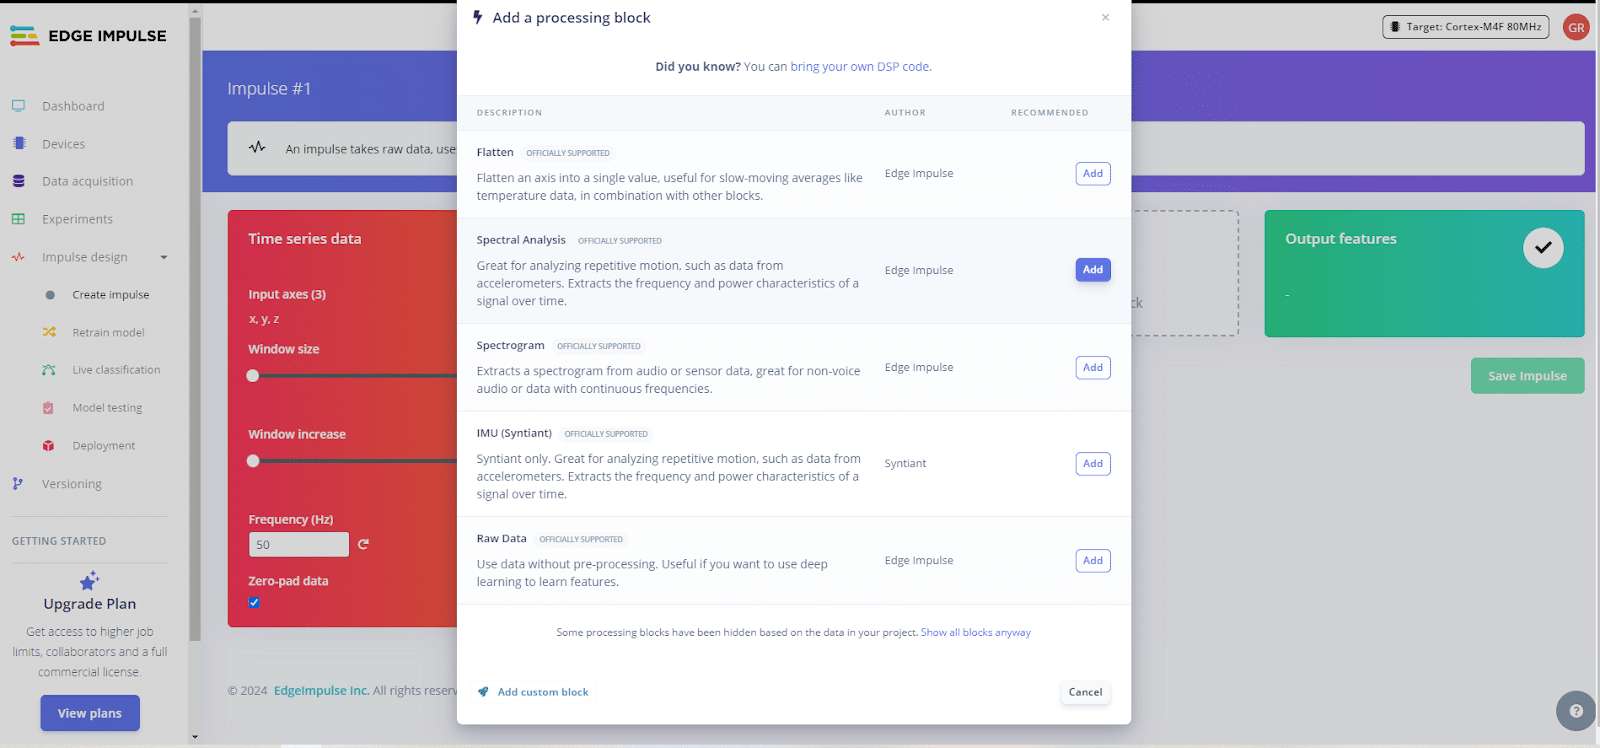The width and height of the screenshot is (1600, 748).
Task: Click the Versioning branch icon
Action: (x=18, y=484)
